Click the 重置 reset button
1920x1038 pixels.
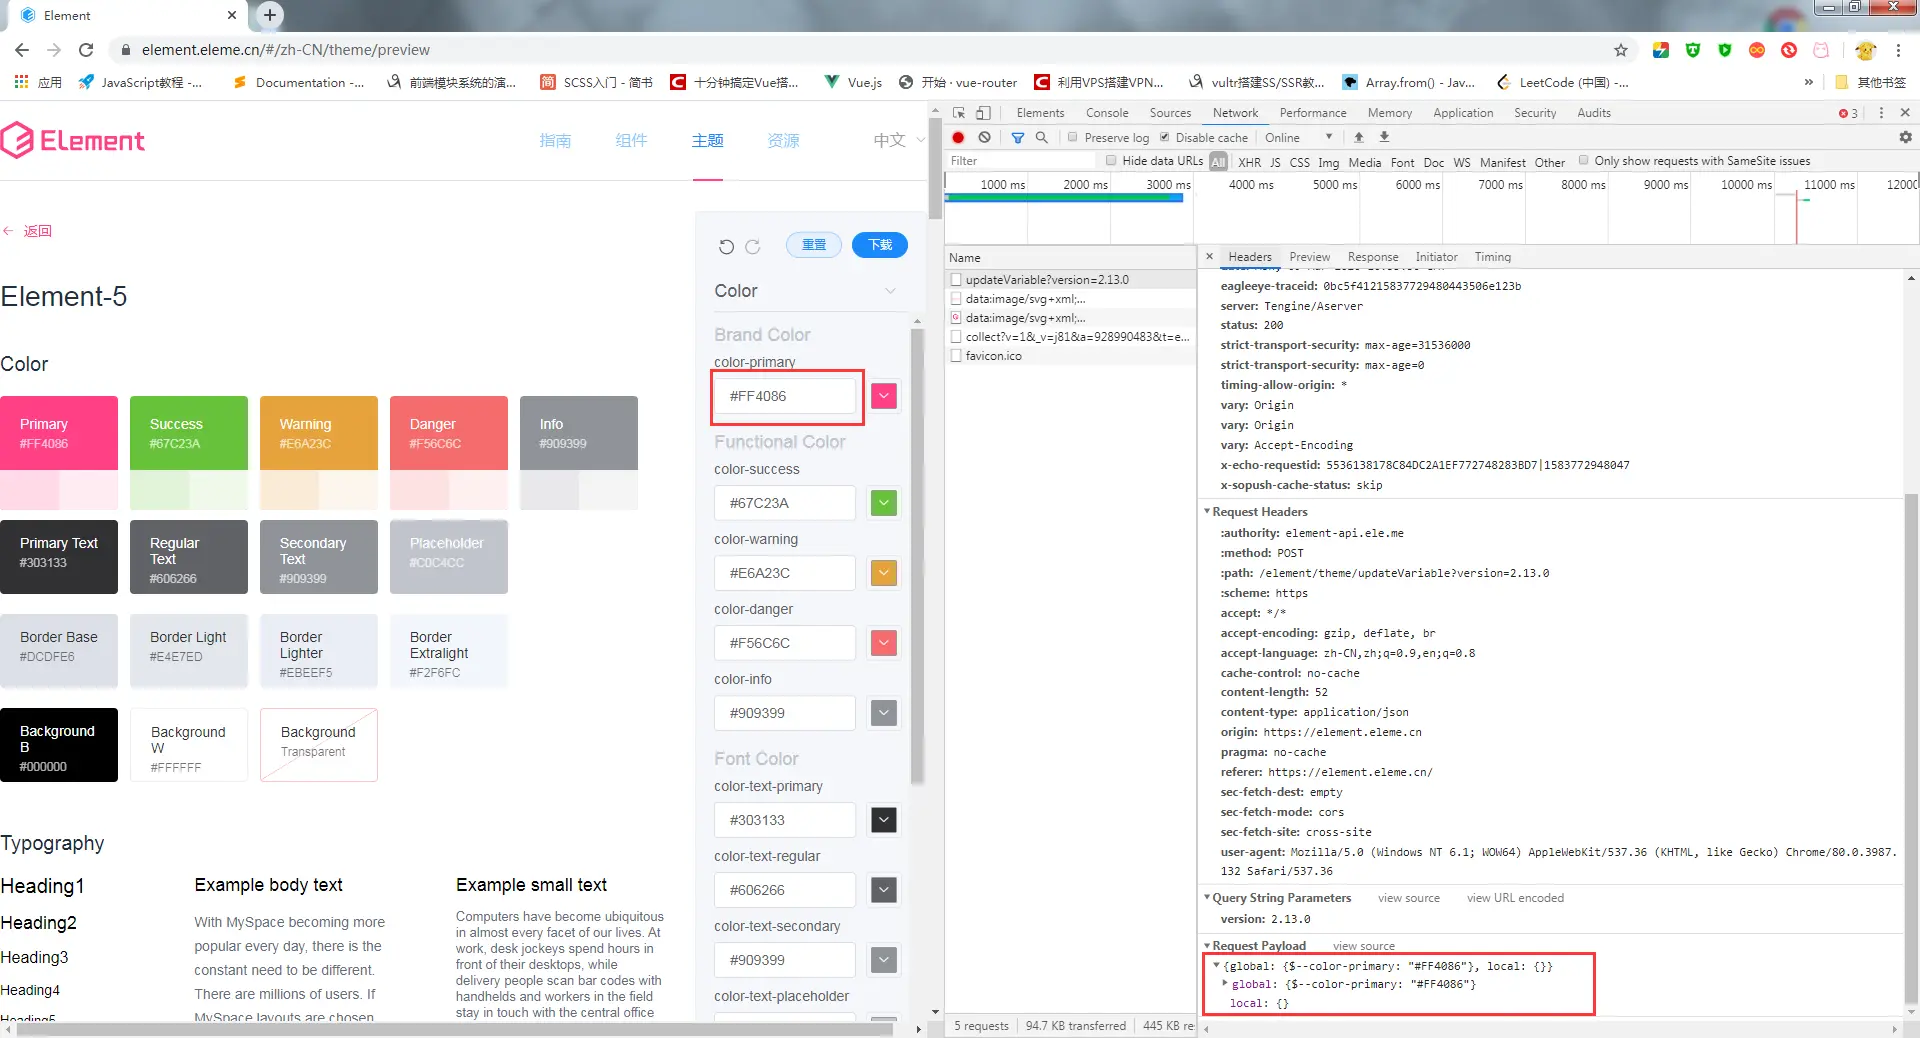814,245
